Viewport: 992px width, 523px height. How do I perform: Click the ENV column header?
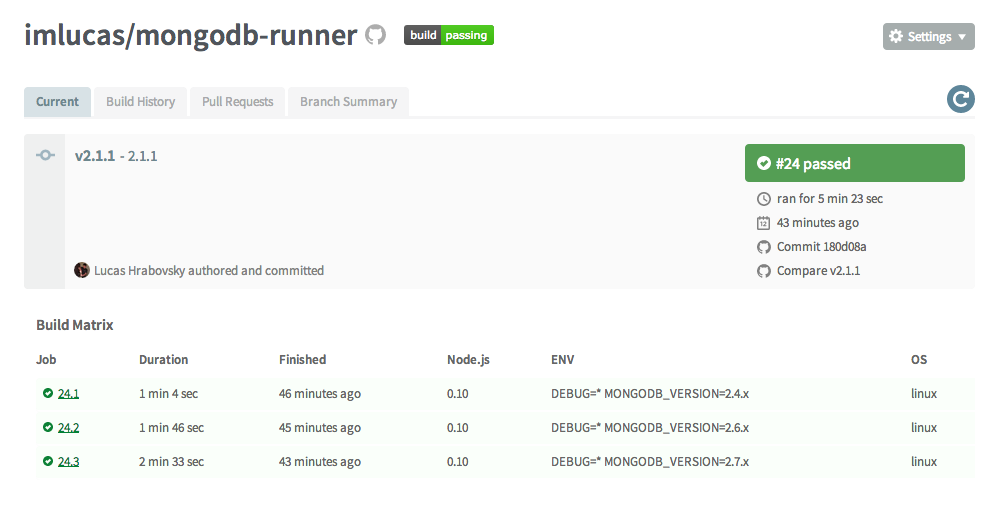562,359
